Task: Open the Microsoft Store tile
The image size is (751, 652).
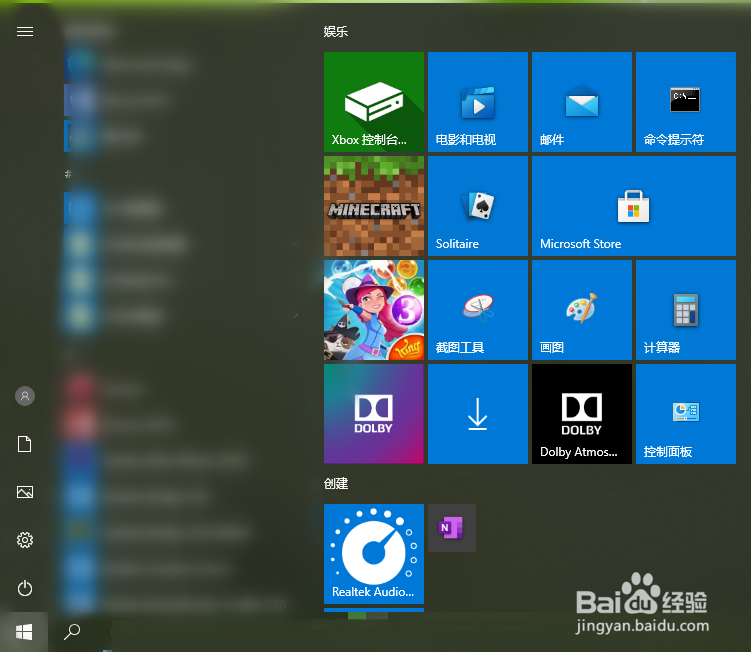Action: (x=634, y=206)
